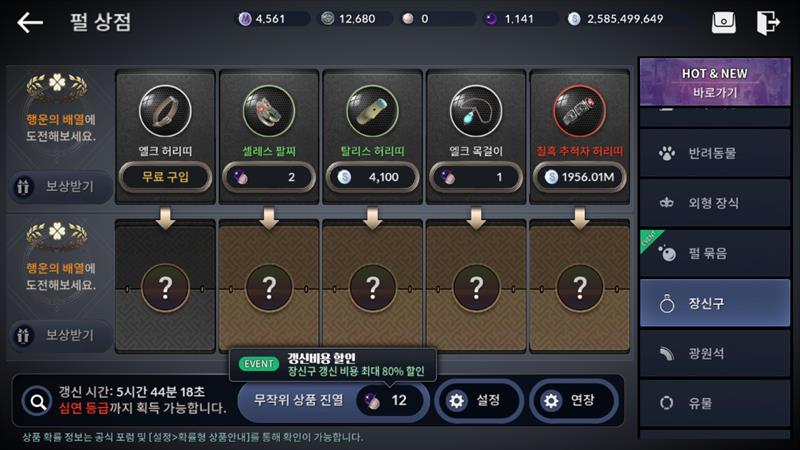Select the 엘크 허리띠 item icon
The width and height of the screenshot is (800, 450).
coord(165,111)
